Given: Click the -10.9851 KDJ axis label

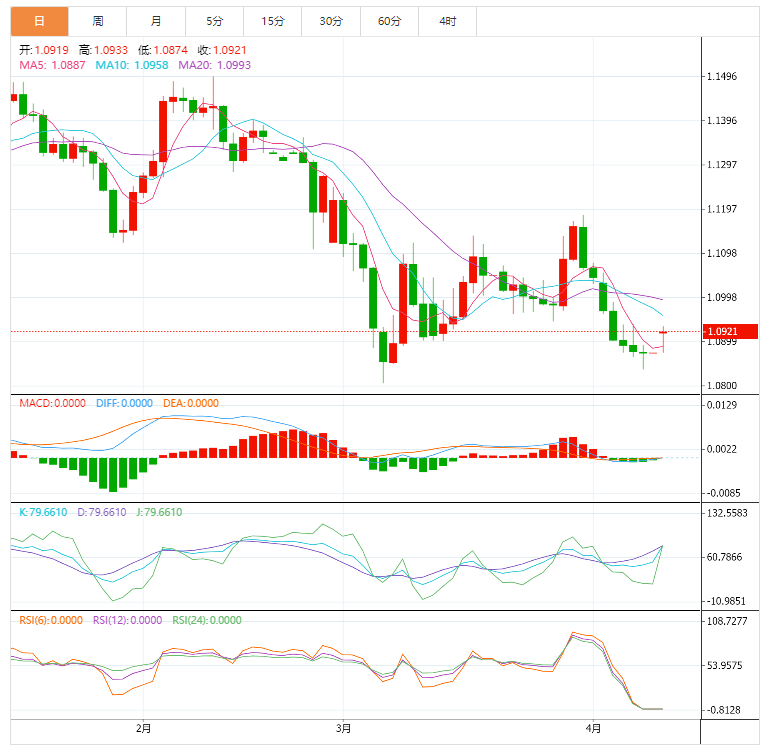Looking at the screenshot, I should [725, 601].
